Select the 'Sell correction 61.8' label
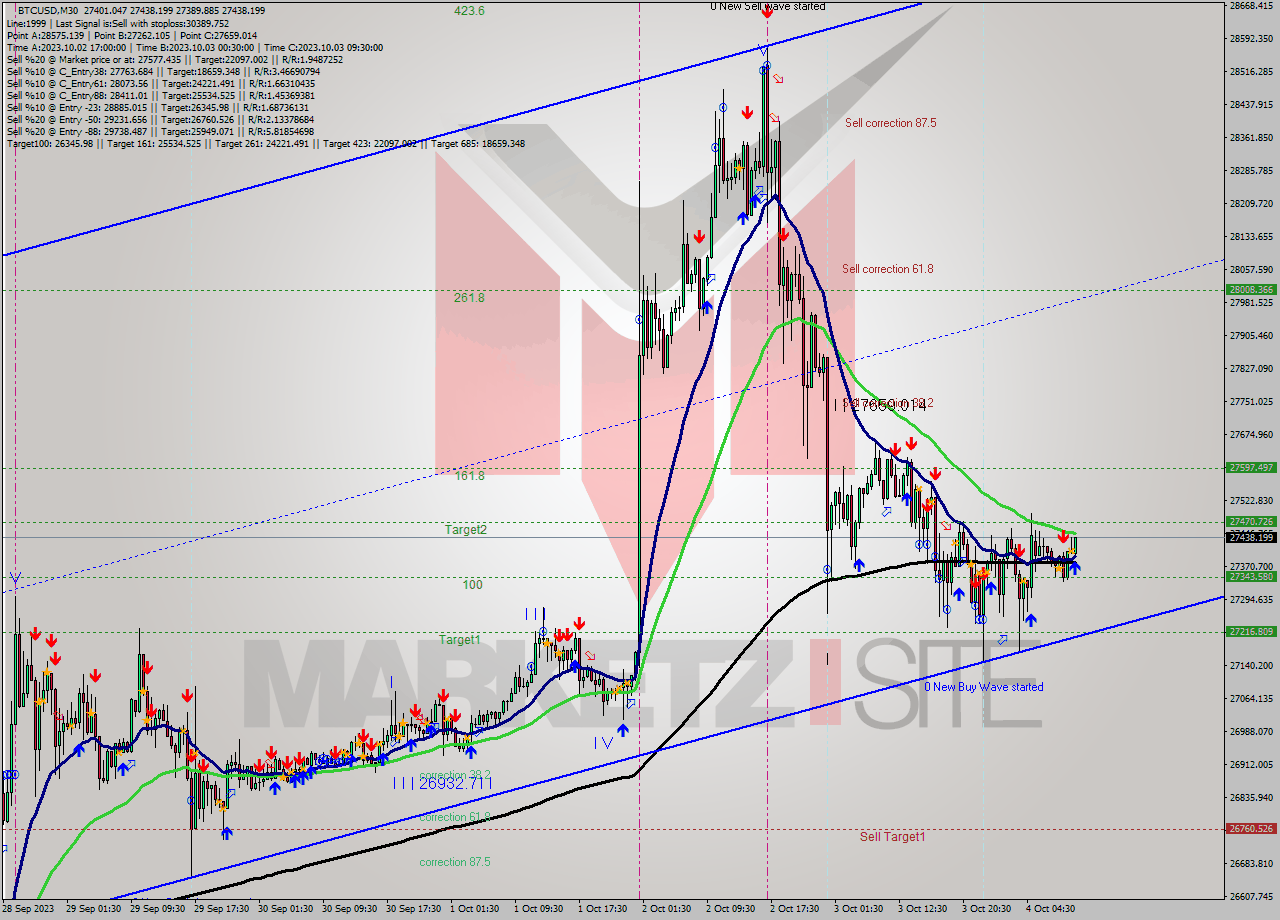This screenshot has width=1280, height=920. pos(887,269)
